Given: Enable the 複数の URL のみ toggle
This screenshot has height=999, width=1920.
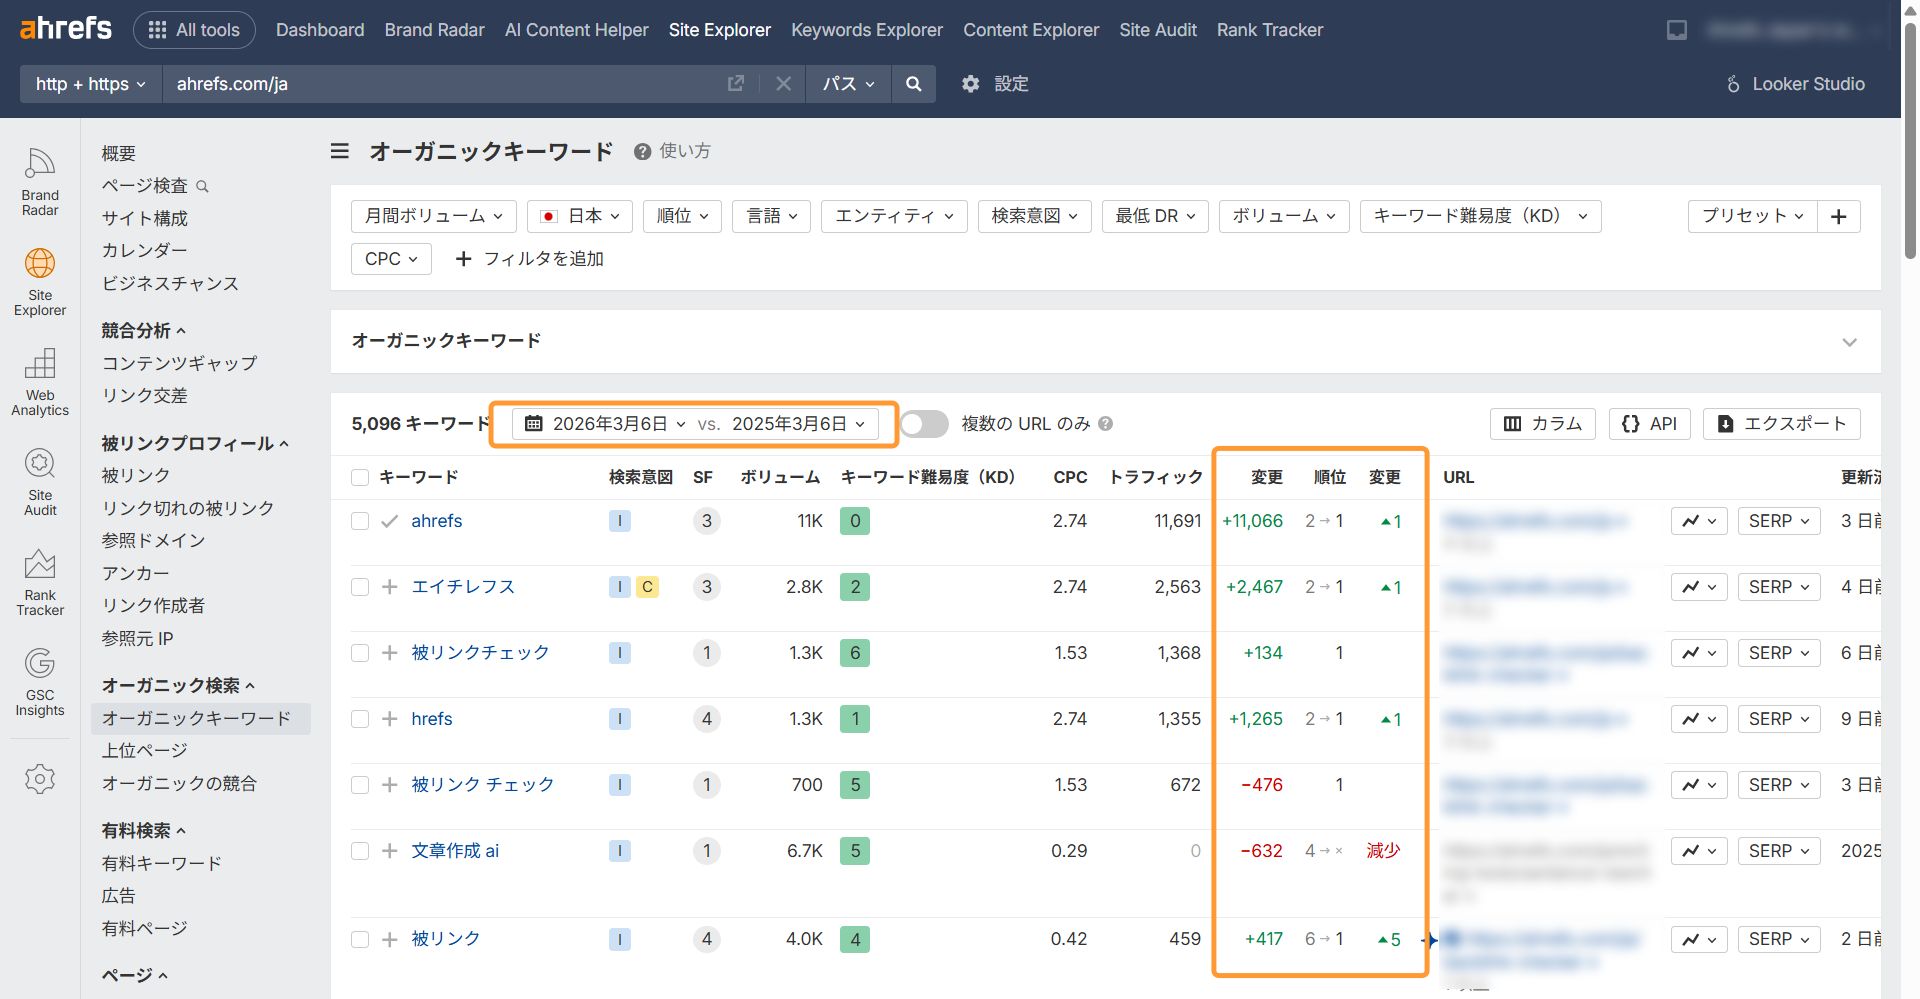Looking at the screenshot, I should 923,423.
